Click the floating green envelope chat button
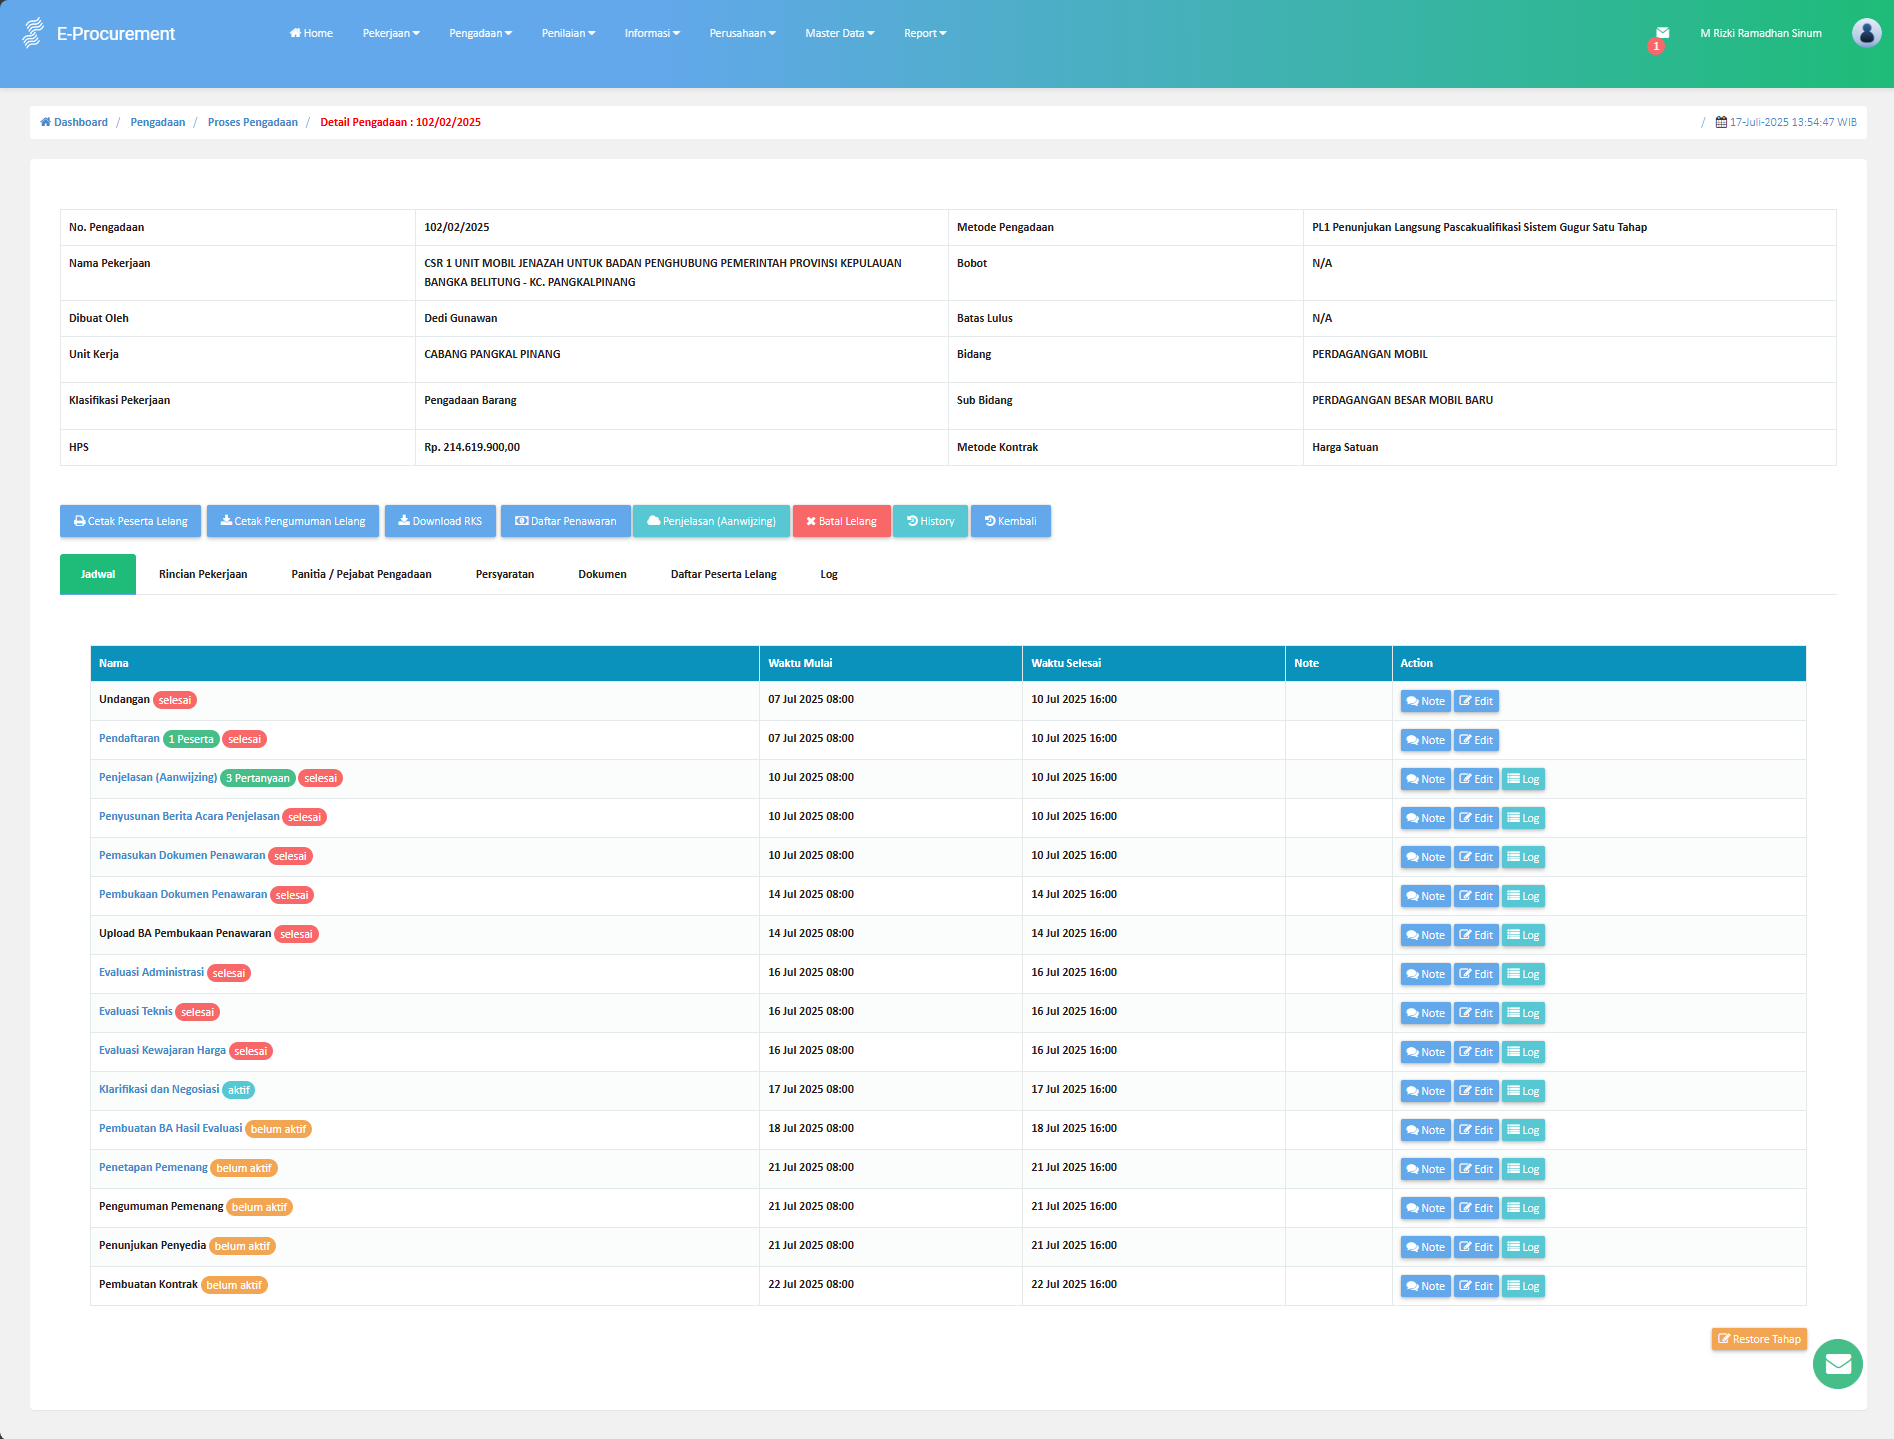This screenshot has width=1894, height=1439. click(x=1837, y=1364)
